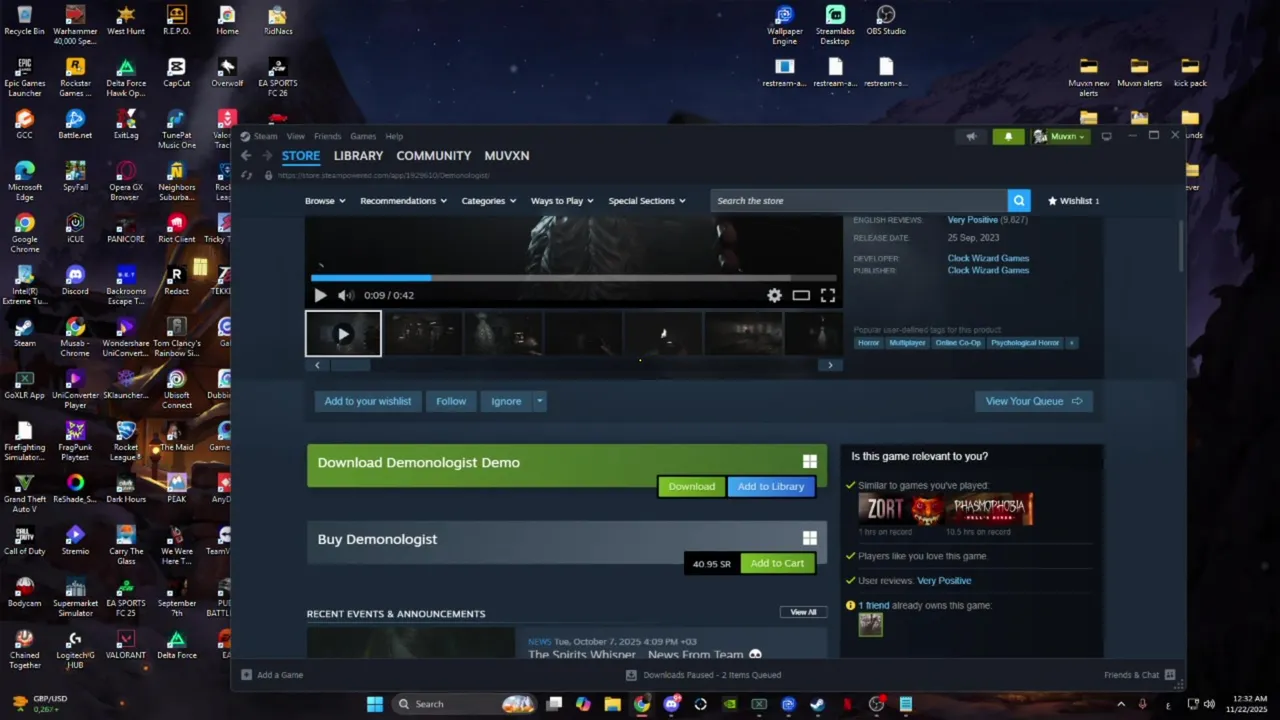
Task: Go forward with Steam forward arrow
Action: (x=267, y=156)
